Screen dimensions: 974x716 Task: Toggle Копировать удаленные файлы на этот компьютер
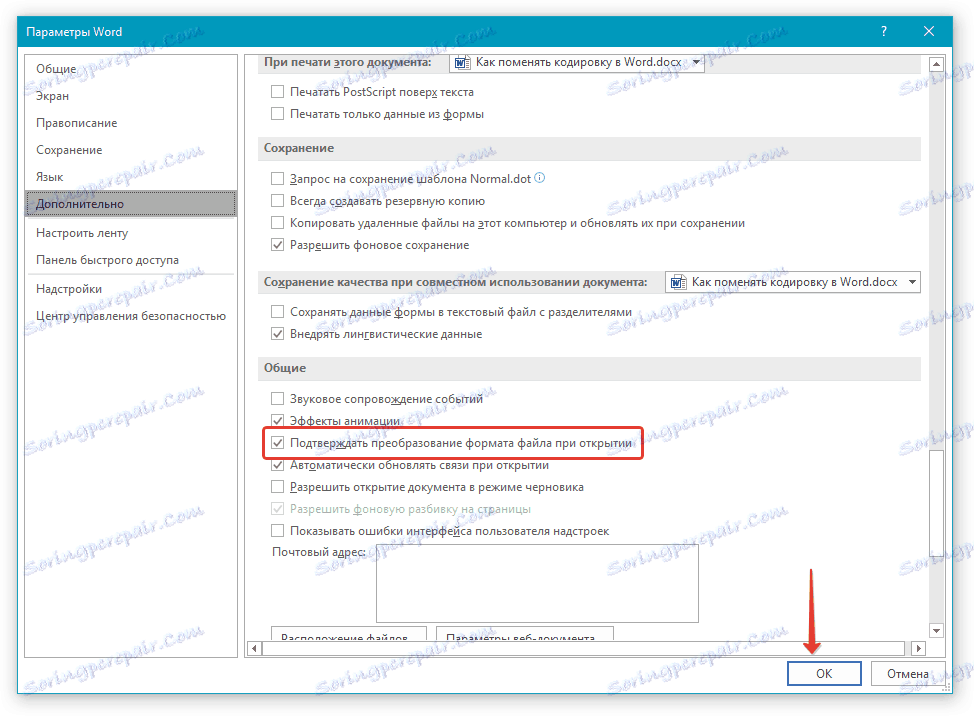278,222
